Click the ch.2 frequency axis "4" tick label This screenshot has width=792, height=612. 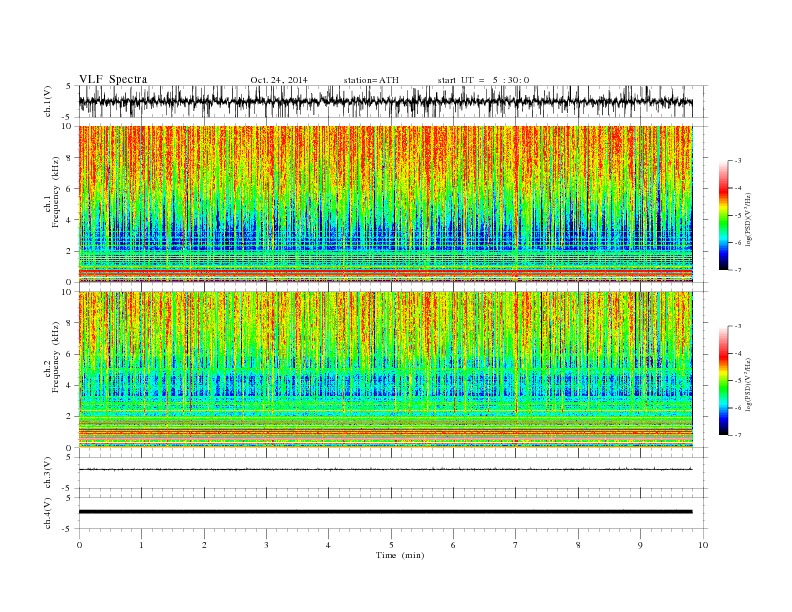tap(70, 386)
